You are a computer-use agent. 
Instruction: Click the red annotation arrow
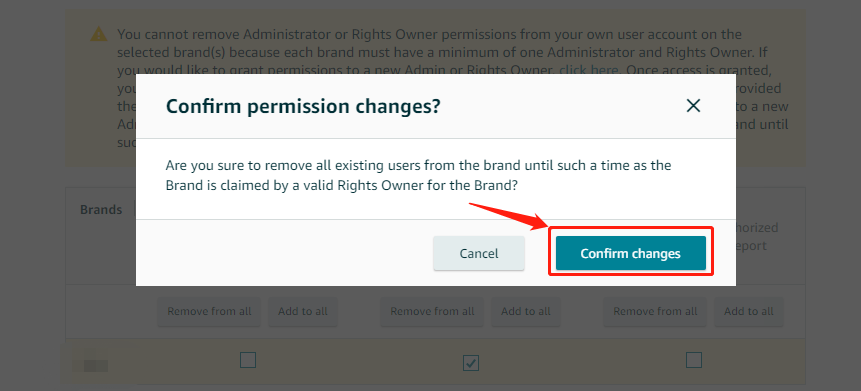coord(508,215)
